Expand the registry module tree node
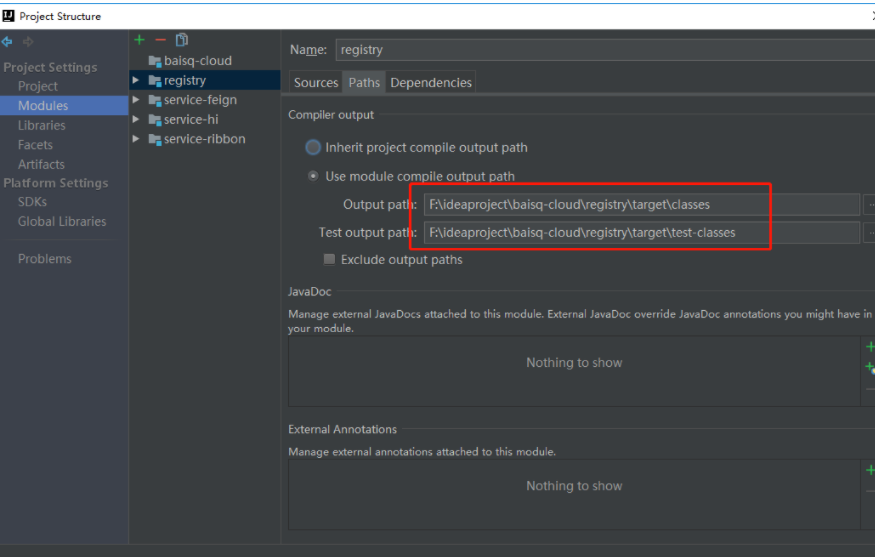 pyautogui.click(x=136, y=80)
